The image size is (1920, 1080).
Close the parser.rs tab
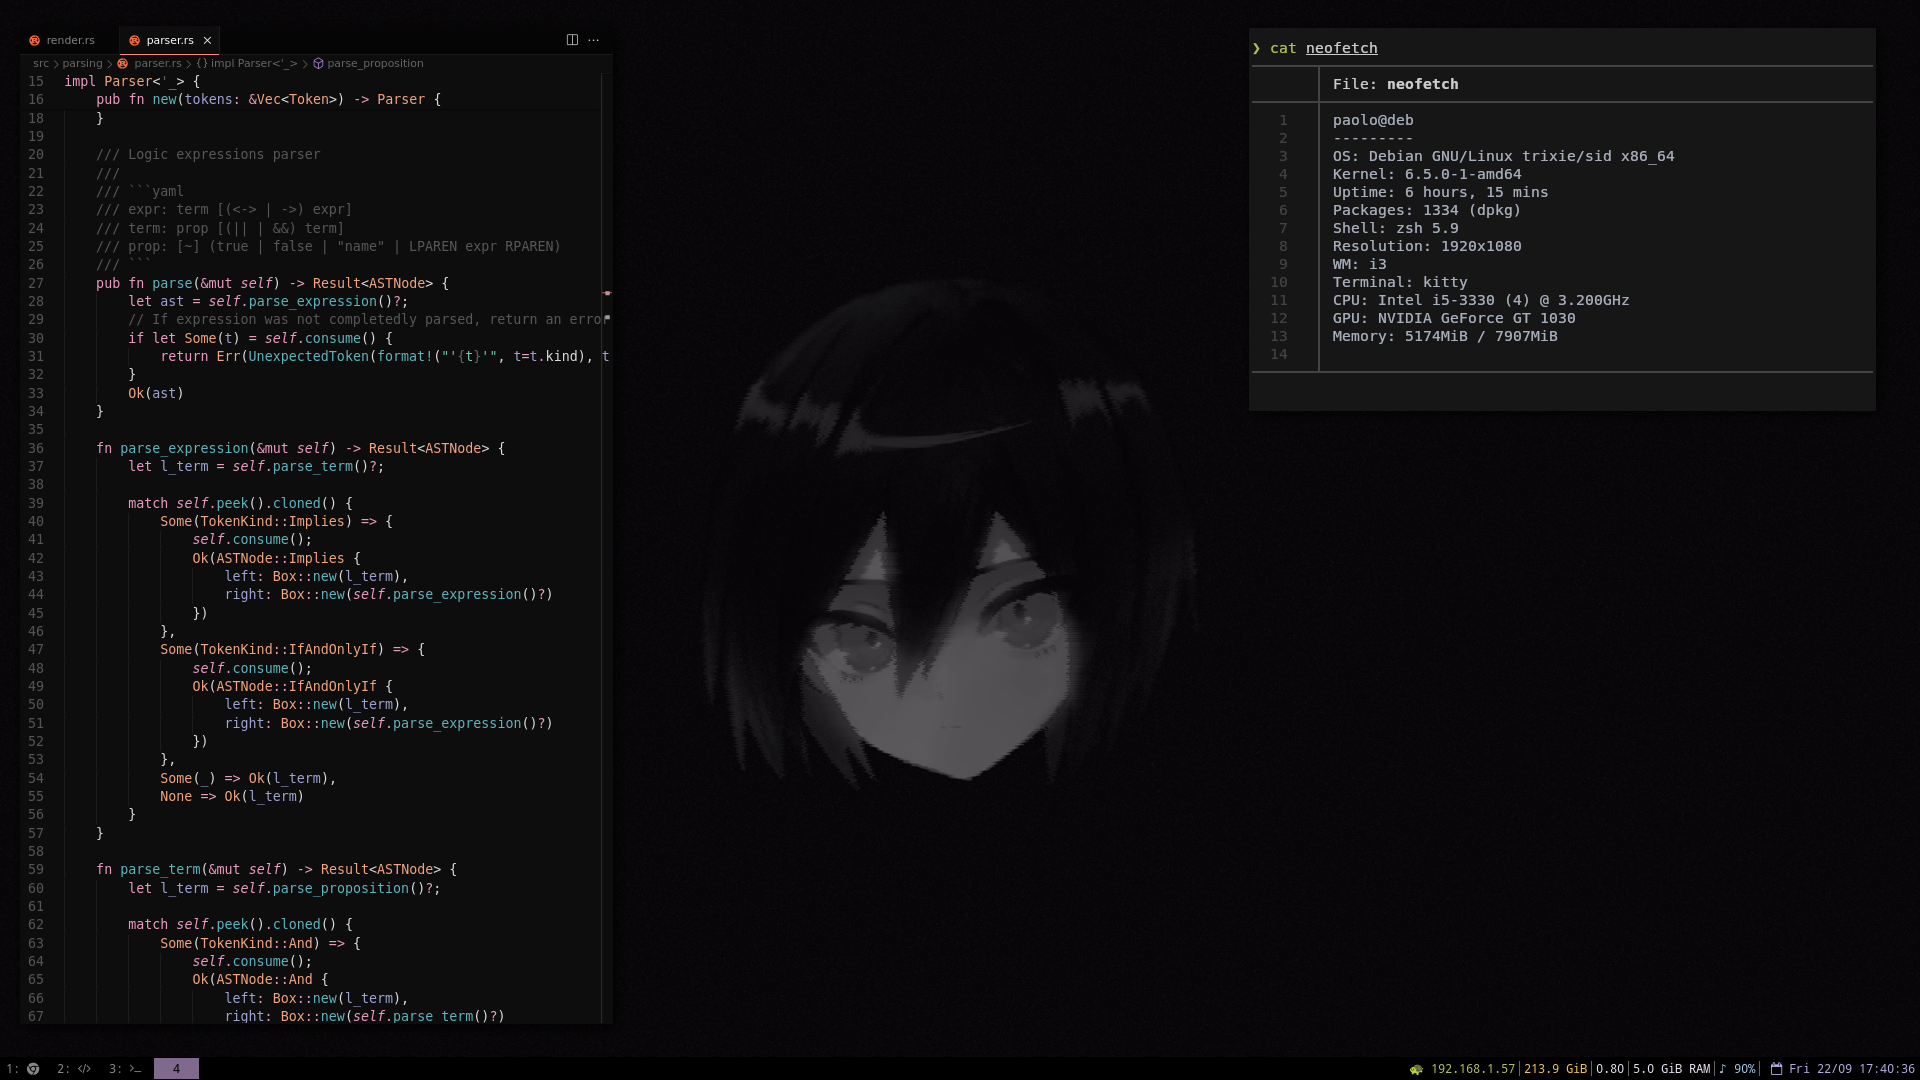(208, 40)
